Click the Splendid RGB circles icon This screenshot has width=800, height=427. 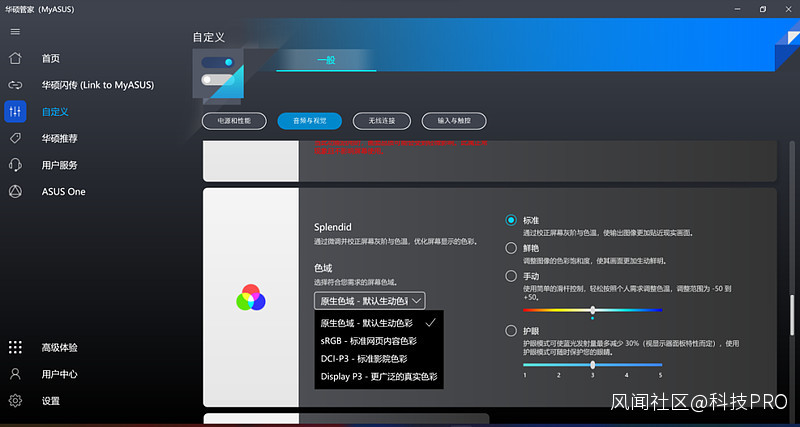(251, 297)
